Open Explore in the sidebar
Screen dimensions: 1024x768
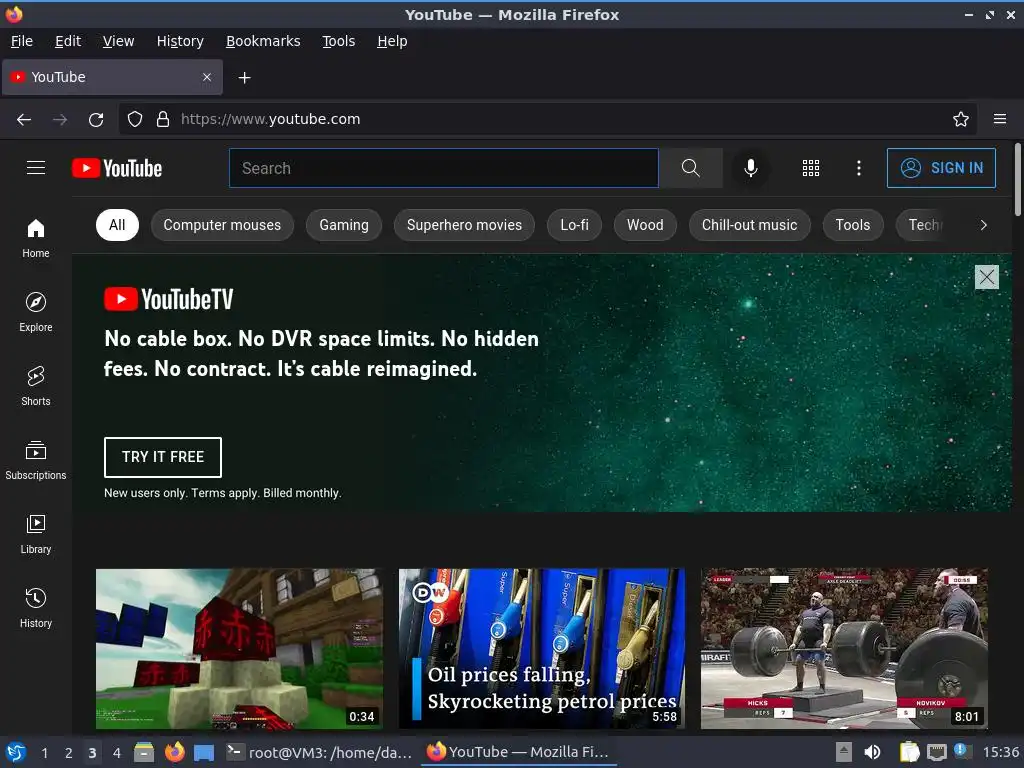36,313
